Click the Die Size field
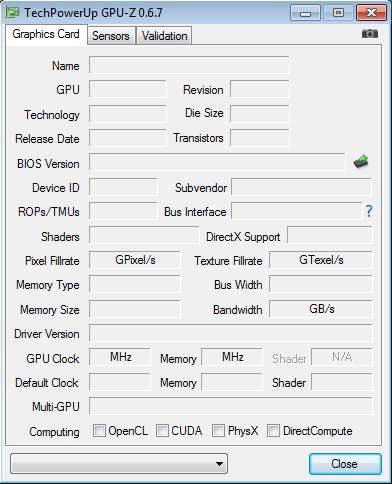This screenshot has height=484, width=392. point(260,113)
